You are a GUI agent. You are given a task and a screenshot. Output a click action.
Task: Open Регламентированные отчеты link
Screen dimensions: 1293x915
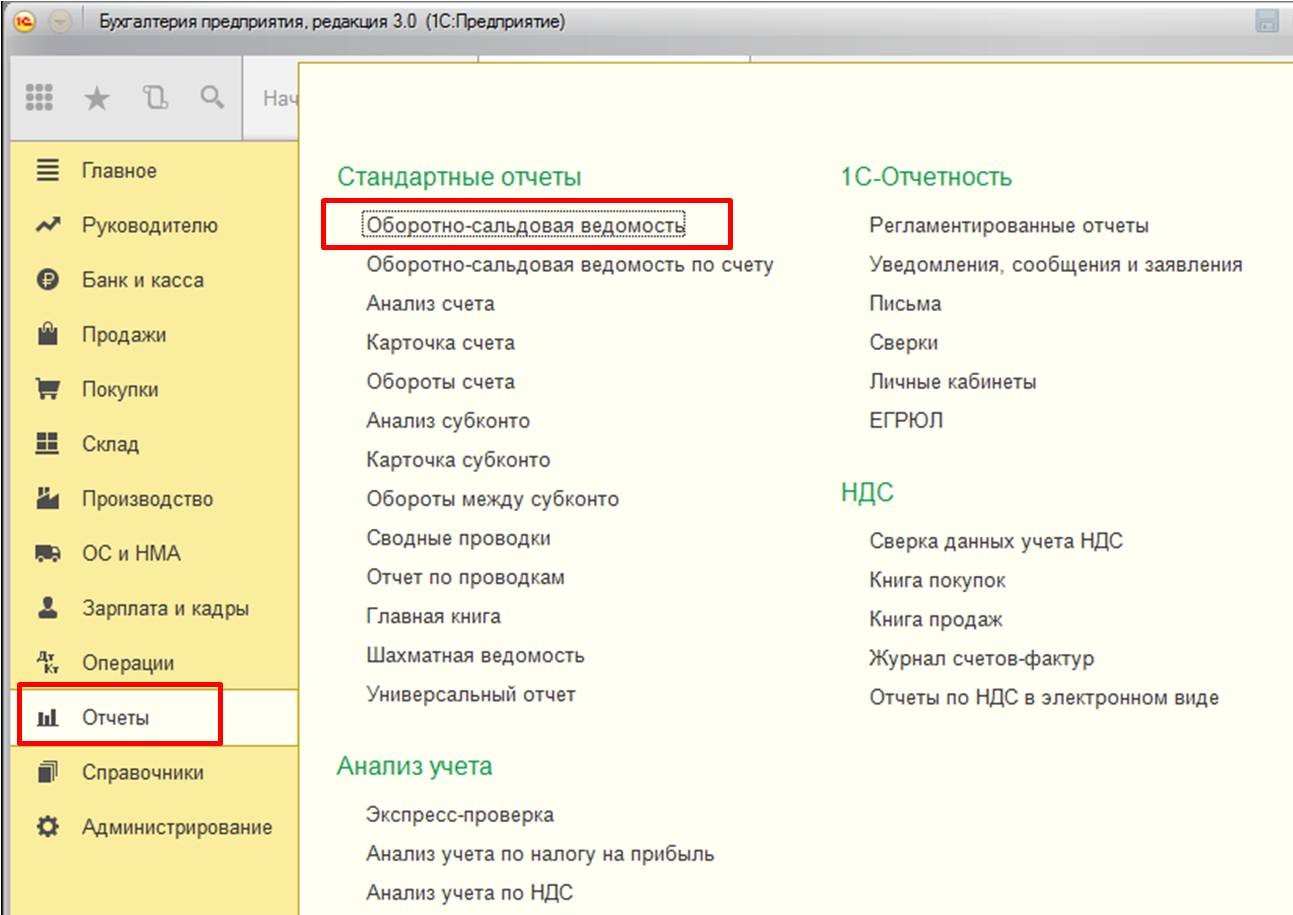(x=1008, y=225)
